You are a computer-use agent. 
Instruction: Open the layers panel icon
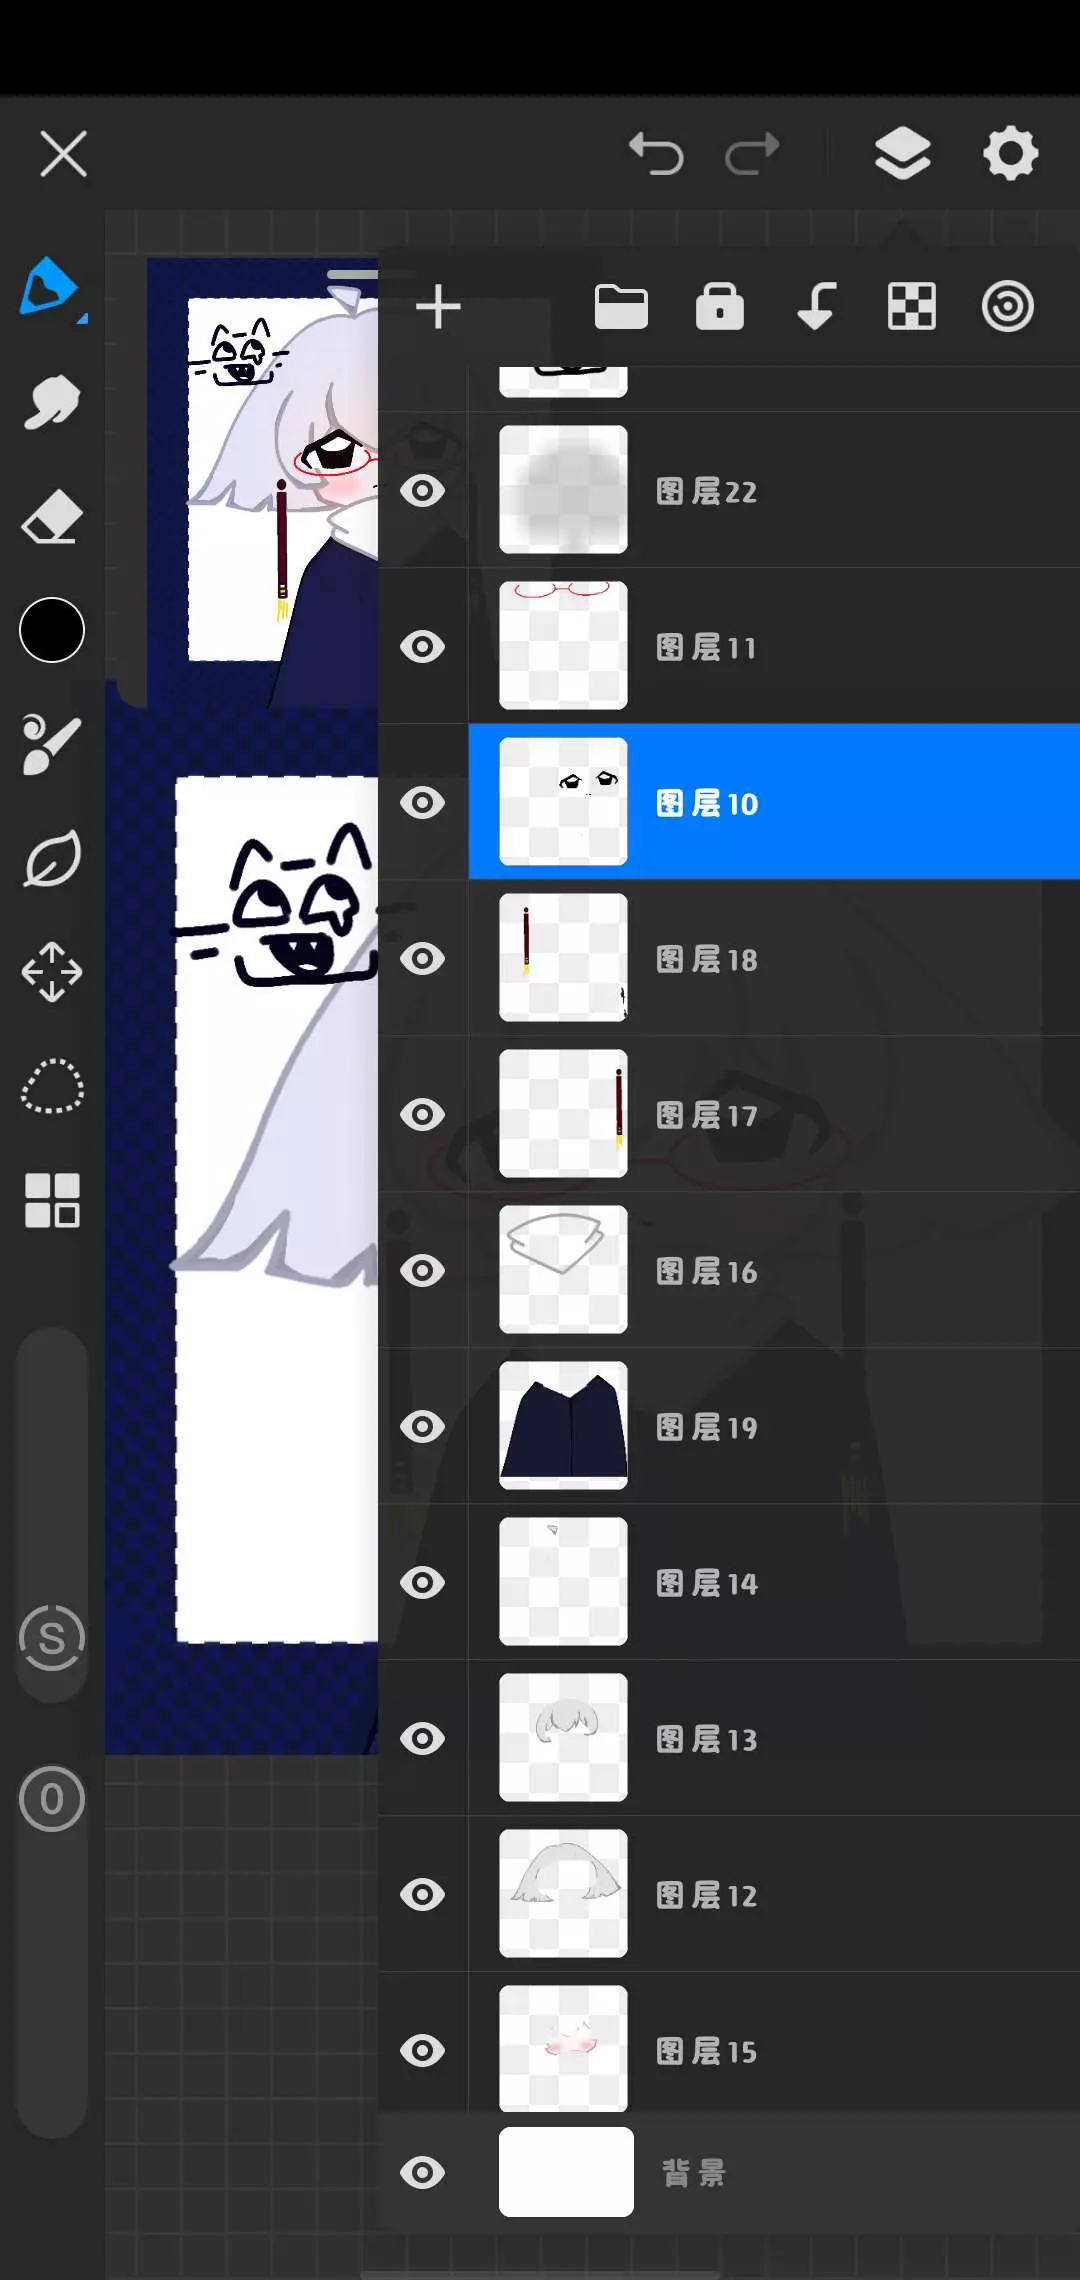903,154
